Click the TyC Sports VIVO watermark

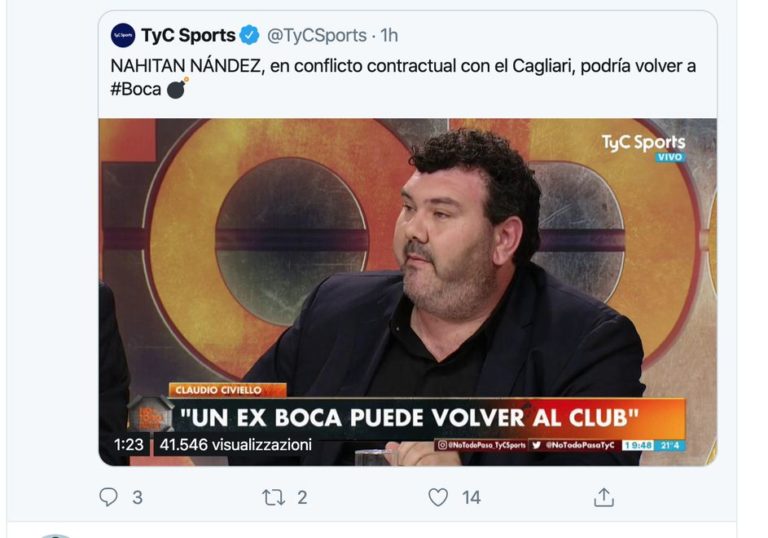(x=644, y=147)
